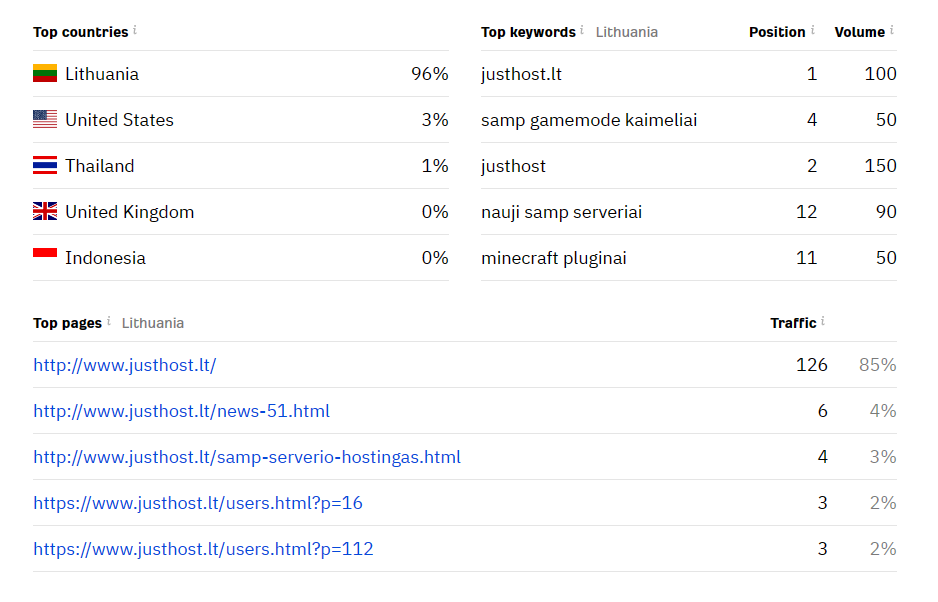Click the United States flag icon

[x=45, y=119]
